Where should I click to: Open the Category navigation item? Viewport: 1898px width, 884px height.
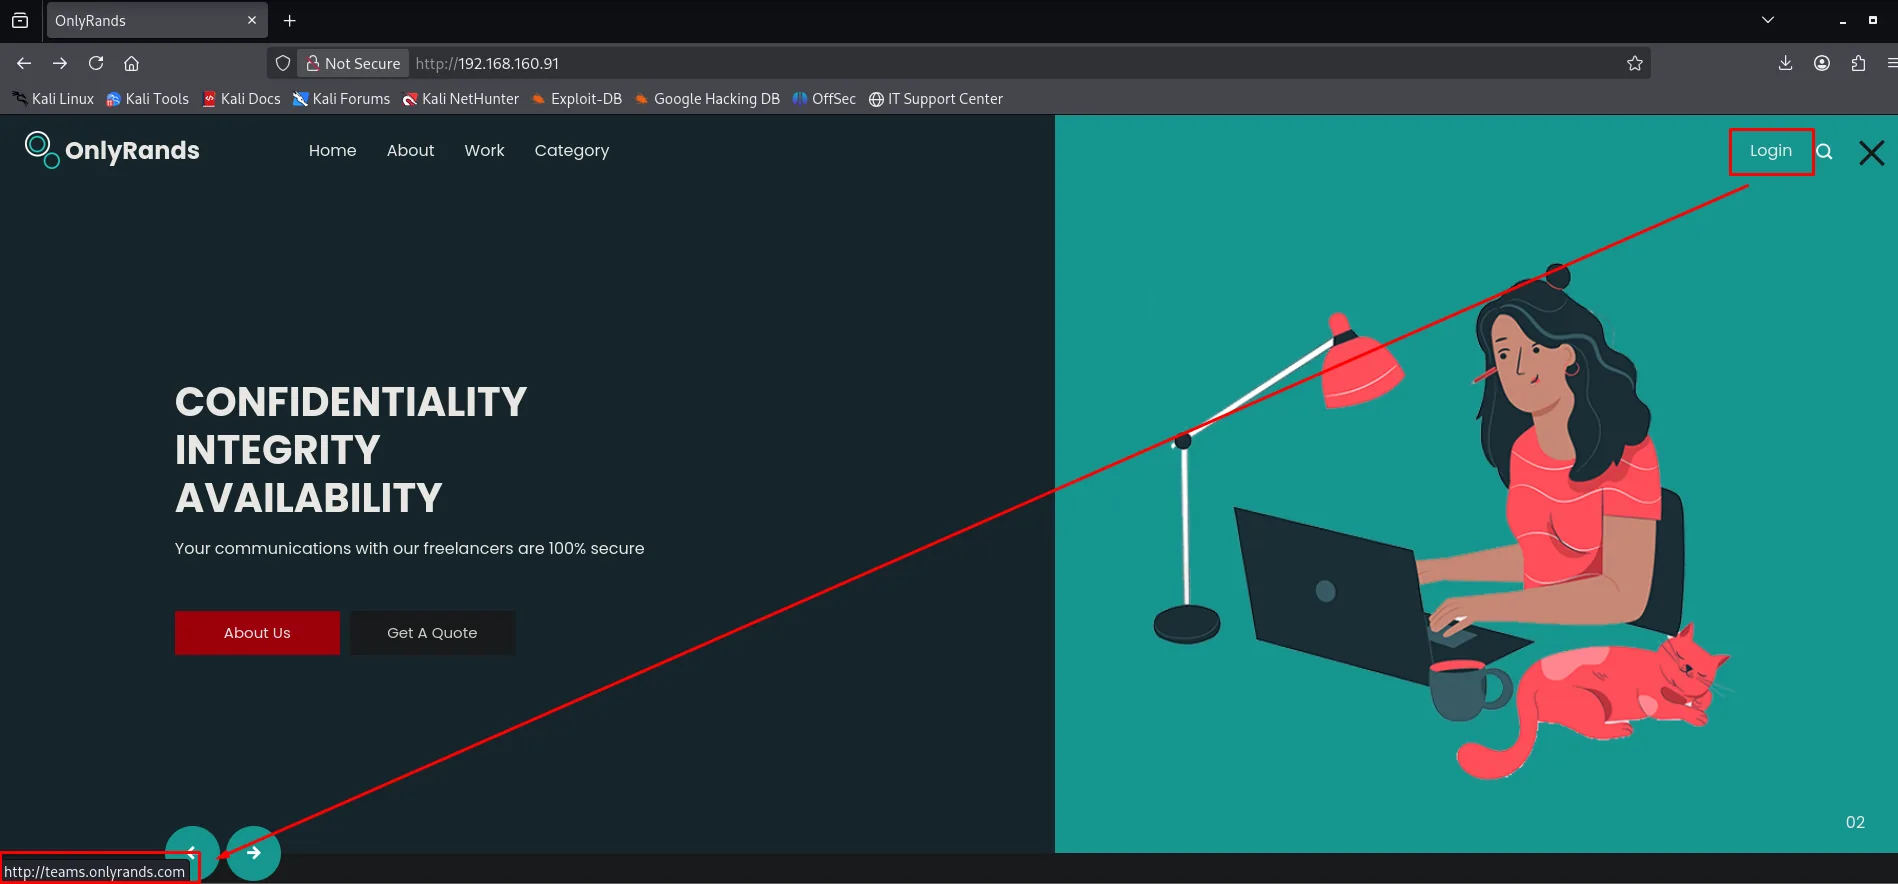pos(572,150)
